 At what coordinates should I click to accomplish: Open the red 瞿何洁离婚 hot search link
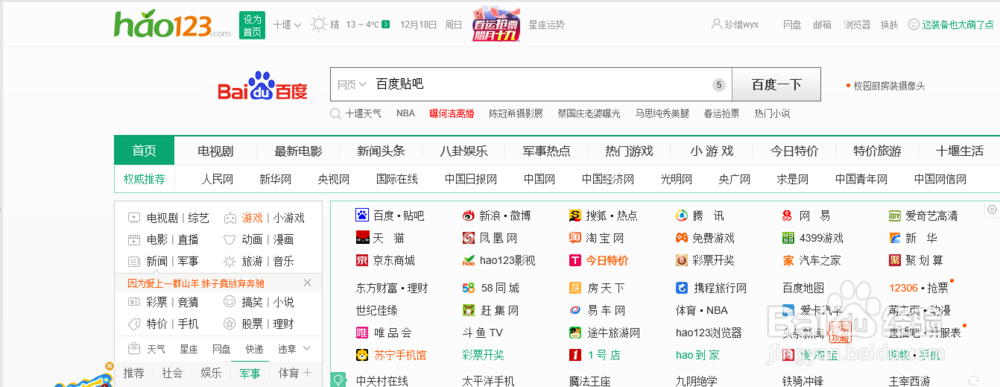click(x=452, y=113)
